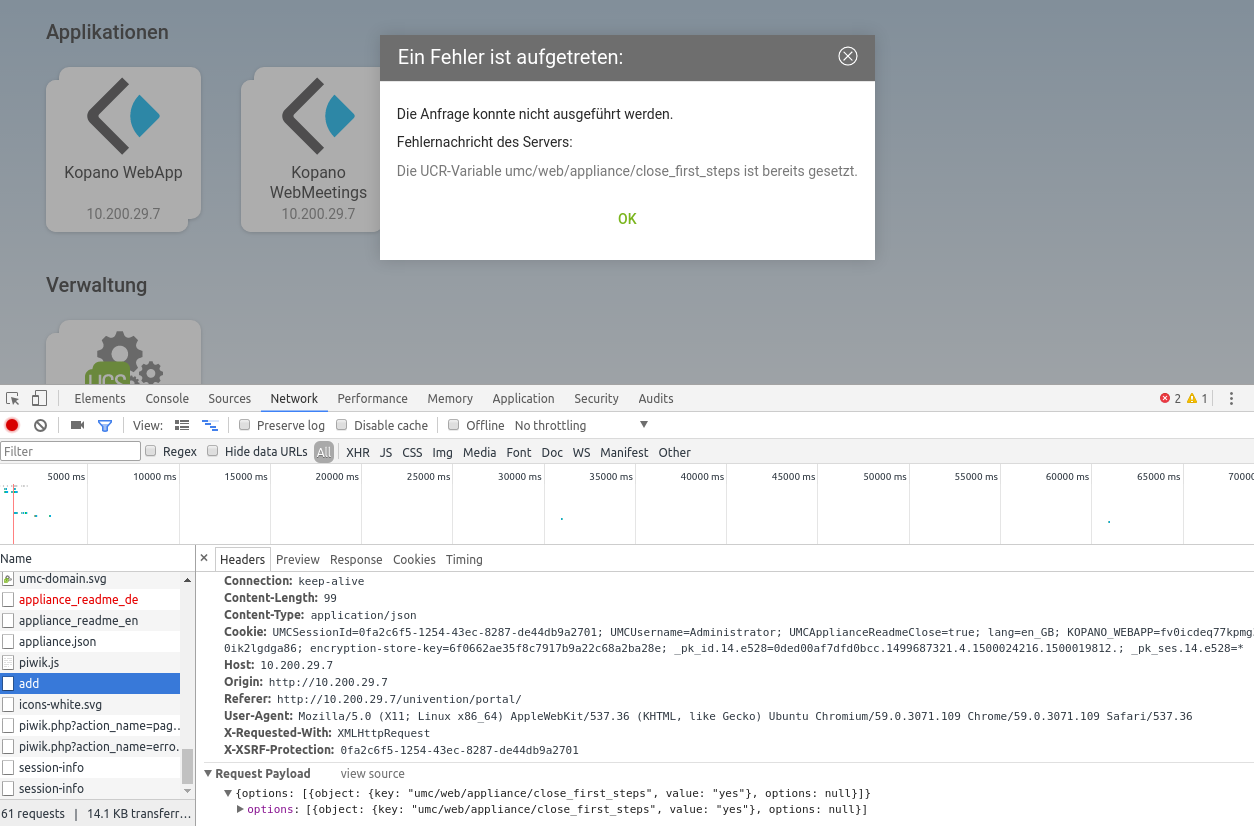This screenshot has width=1254, height=826.
Task: Open DevTools three-dot customize menu
Action: (1232, 398)
